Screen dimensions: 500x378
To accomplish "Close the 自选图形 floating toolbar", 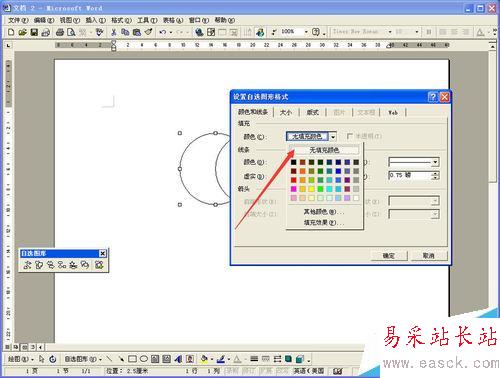I will point(103,254).
